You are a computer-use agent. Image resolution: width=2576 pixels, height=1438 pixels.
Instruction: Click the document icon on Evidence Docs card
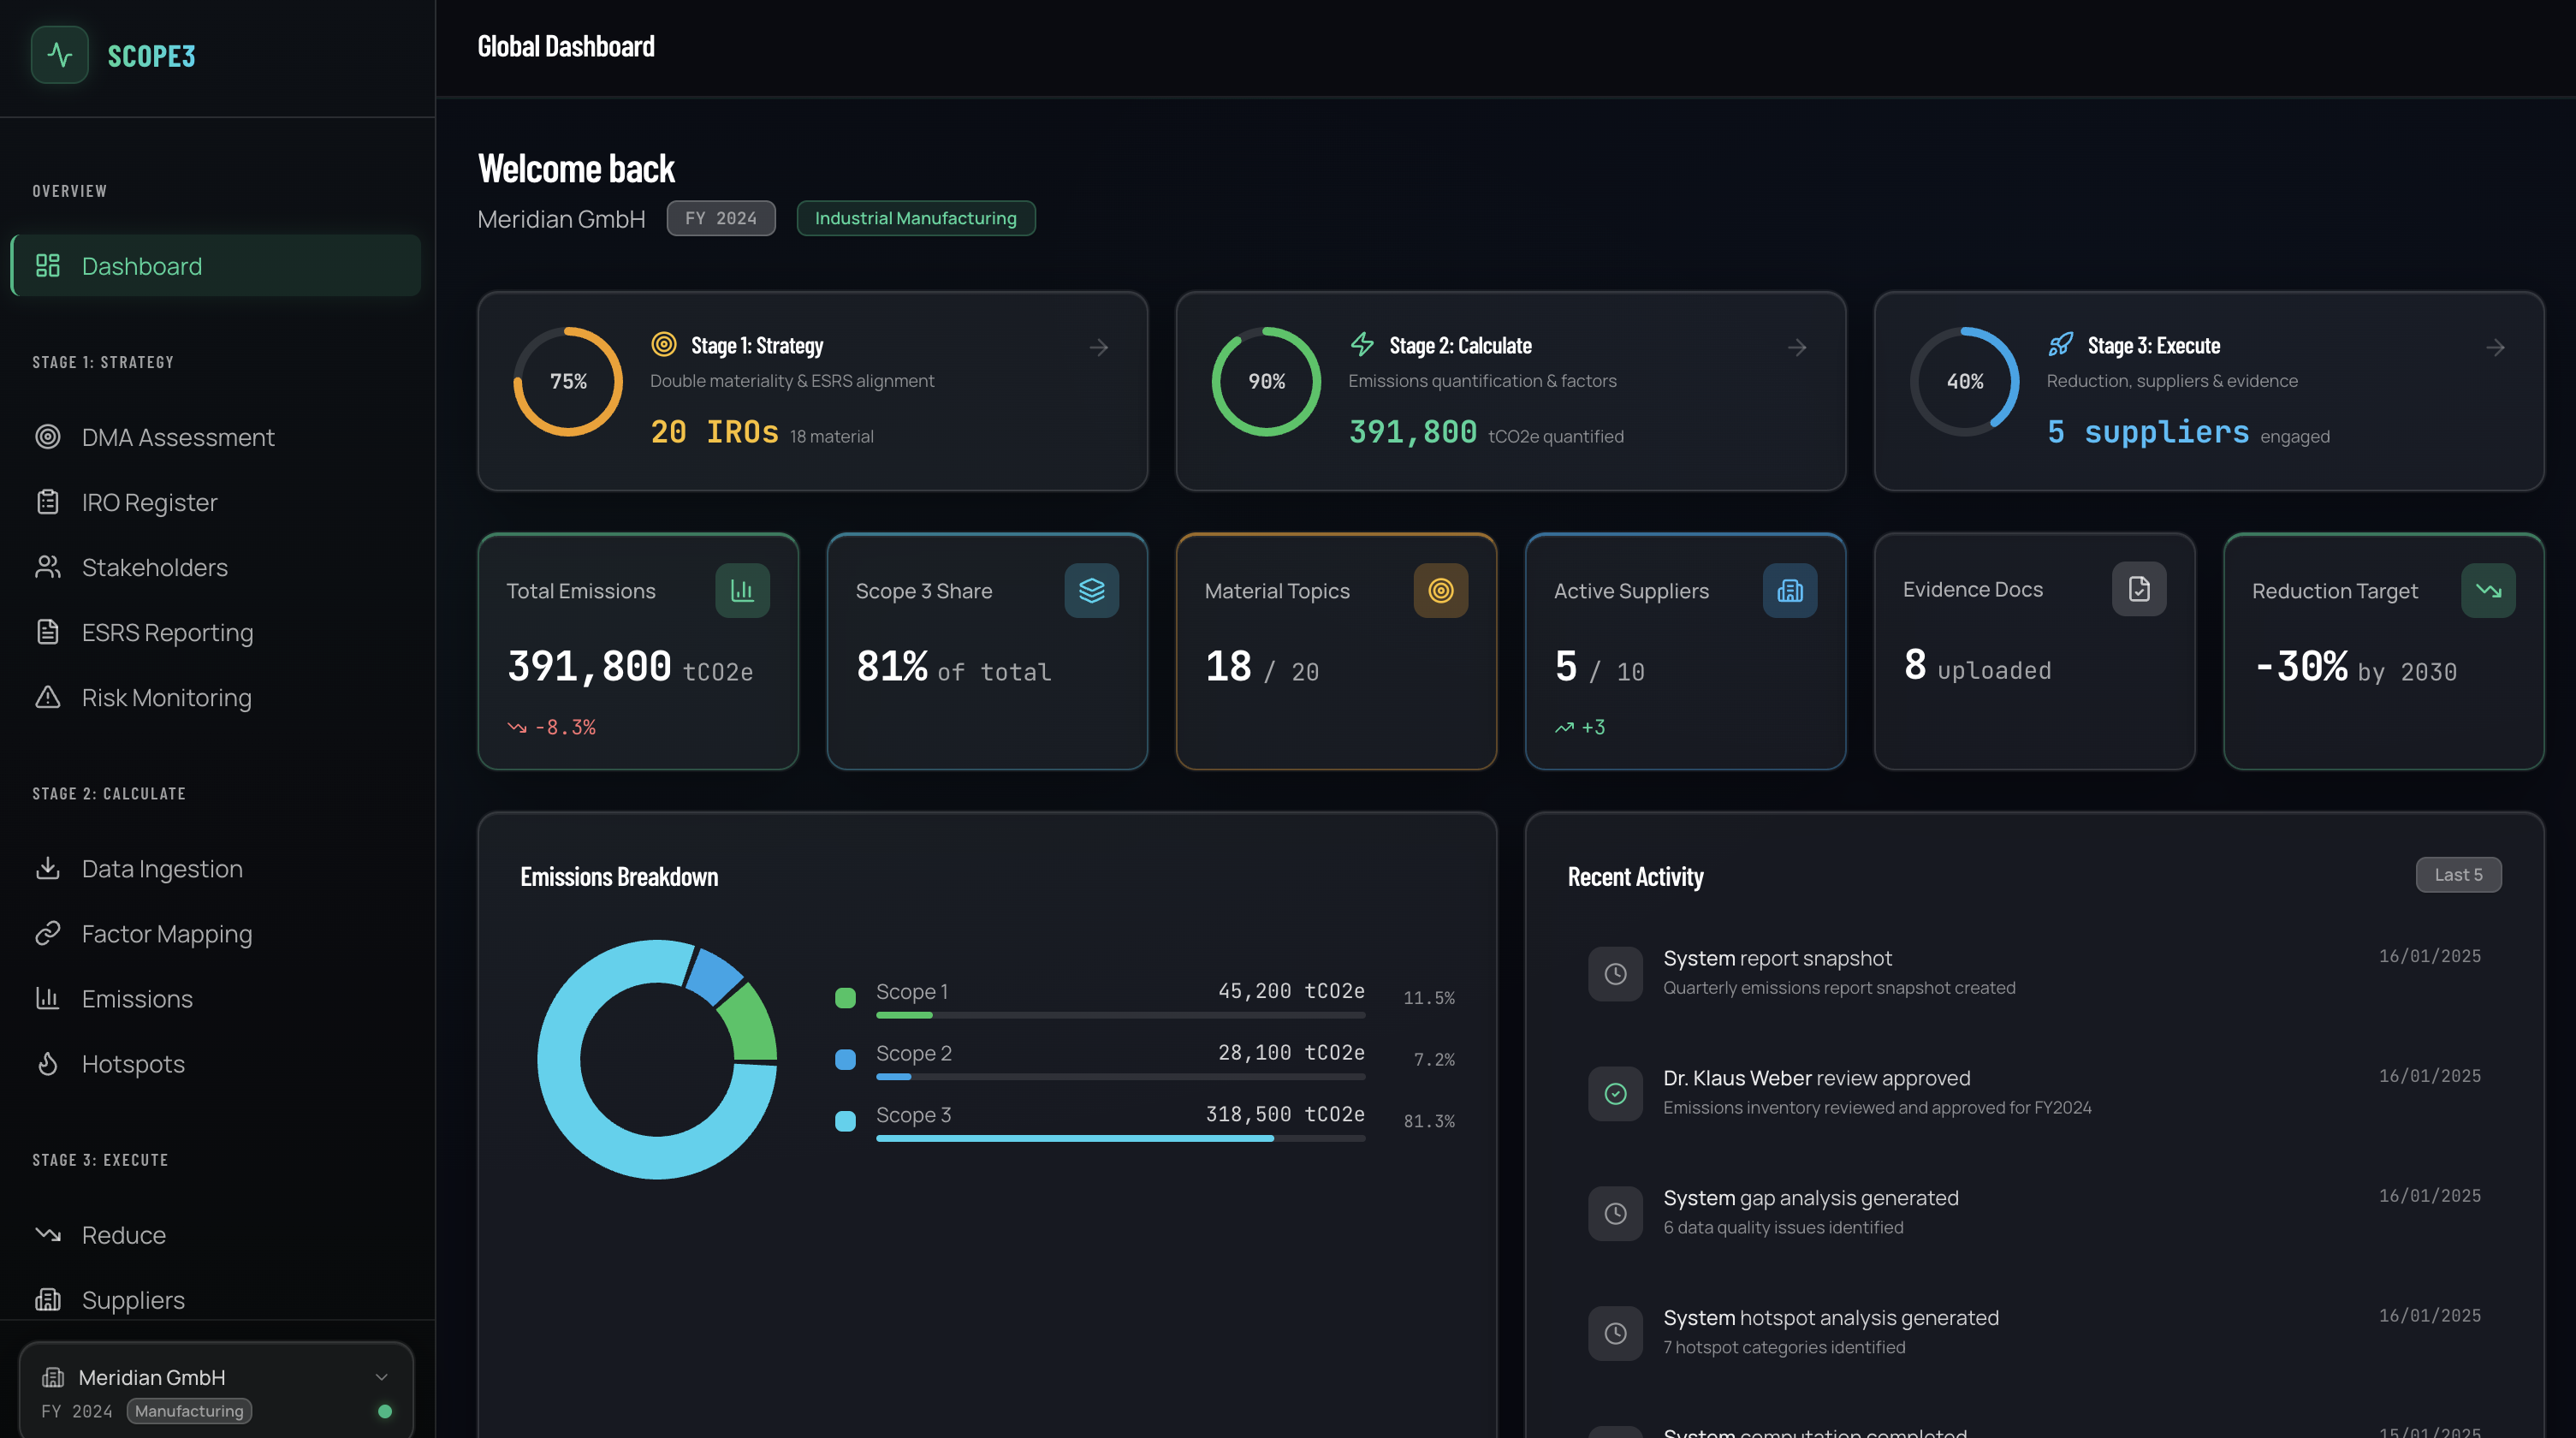pos(2139,589)
